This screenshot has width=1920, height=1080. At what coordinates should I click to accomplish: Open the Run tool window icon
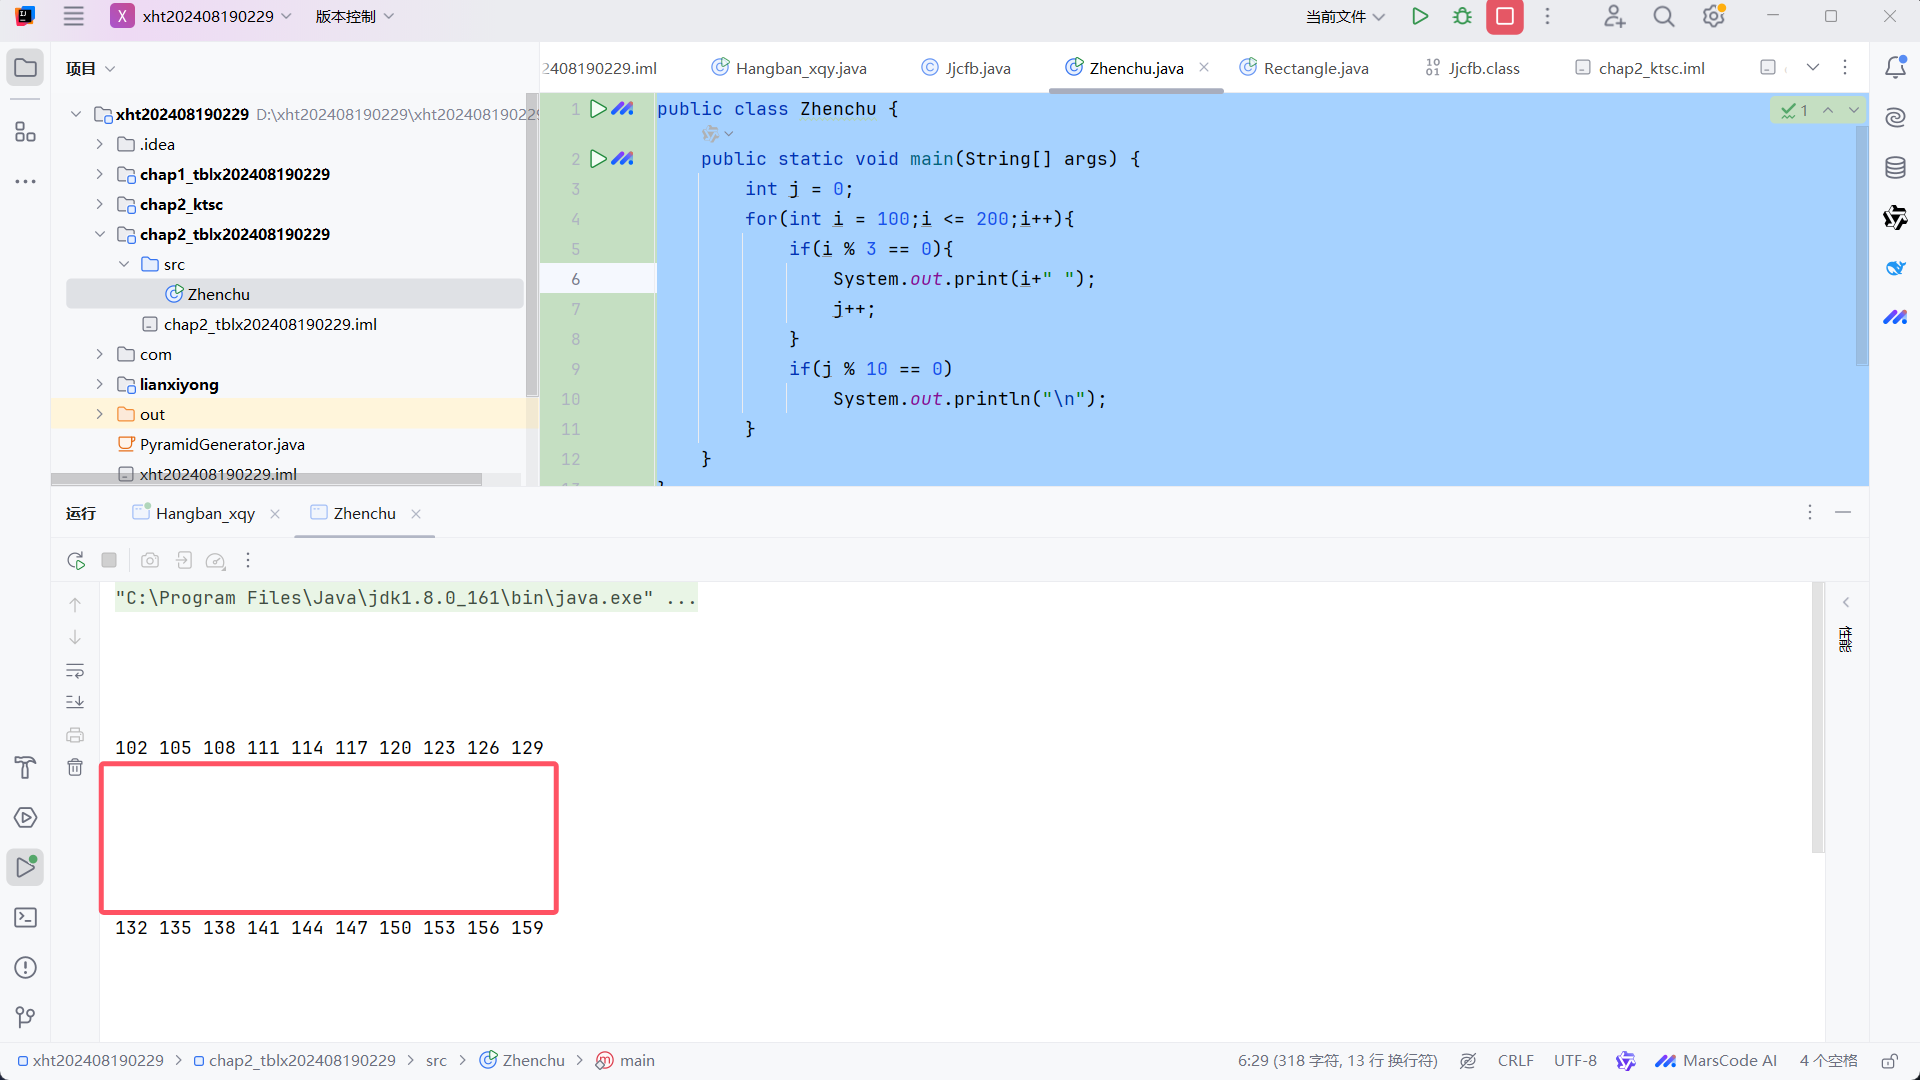coord(26,867)
